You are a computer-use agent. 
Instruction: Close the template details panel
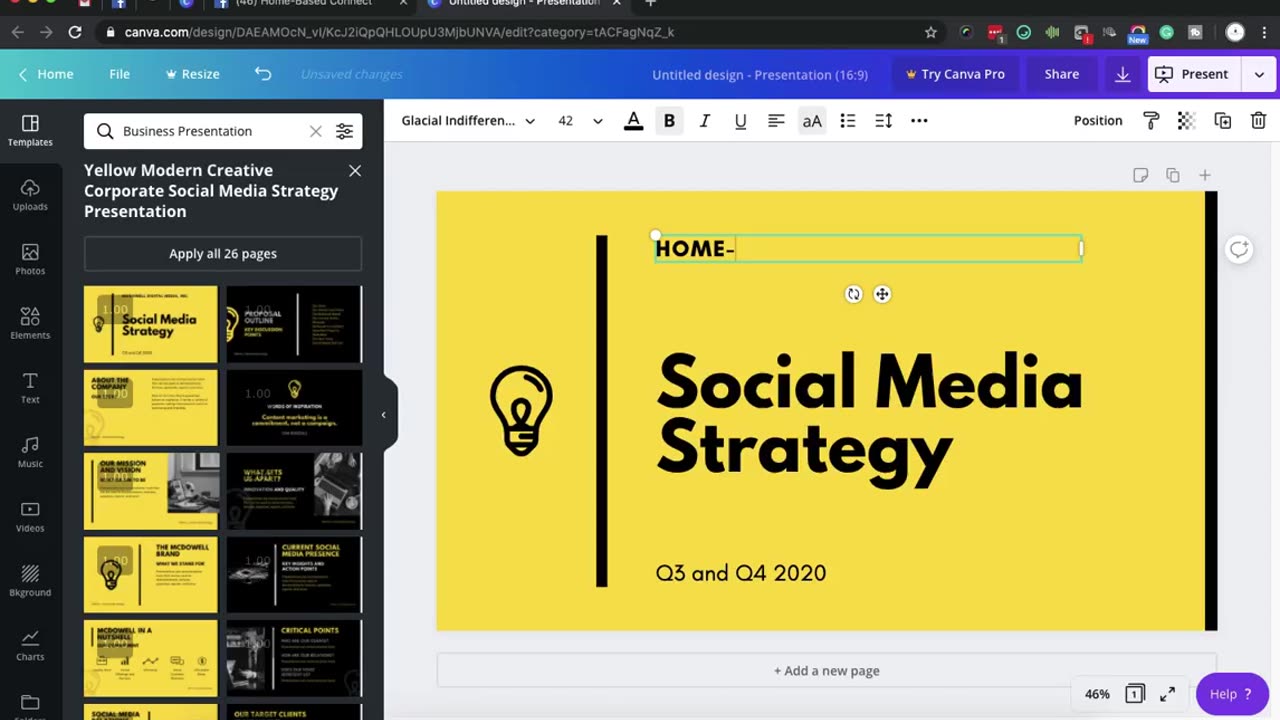click(355, 171)
